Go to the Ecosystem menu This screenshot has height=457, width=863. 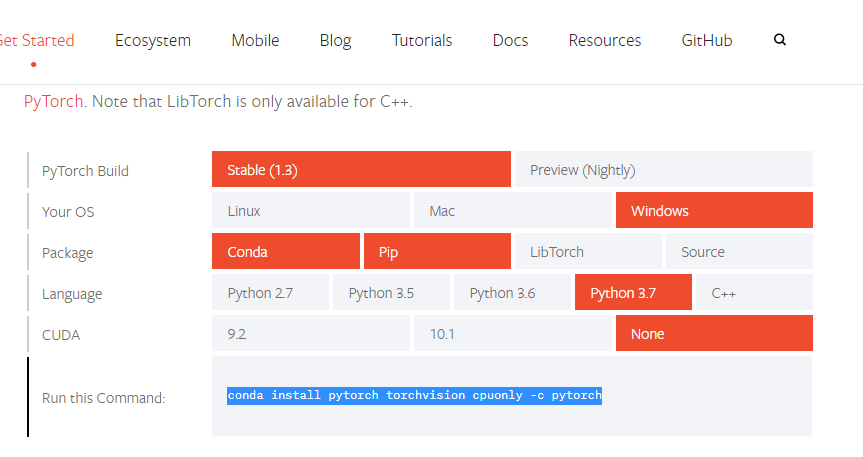pos(152,40)
